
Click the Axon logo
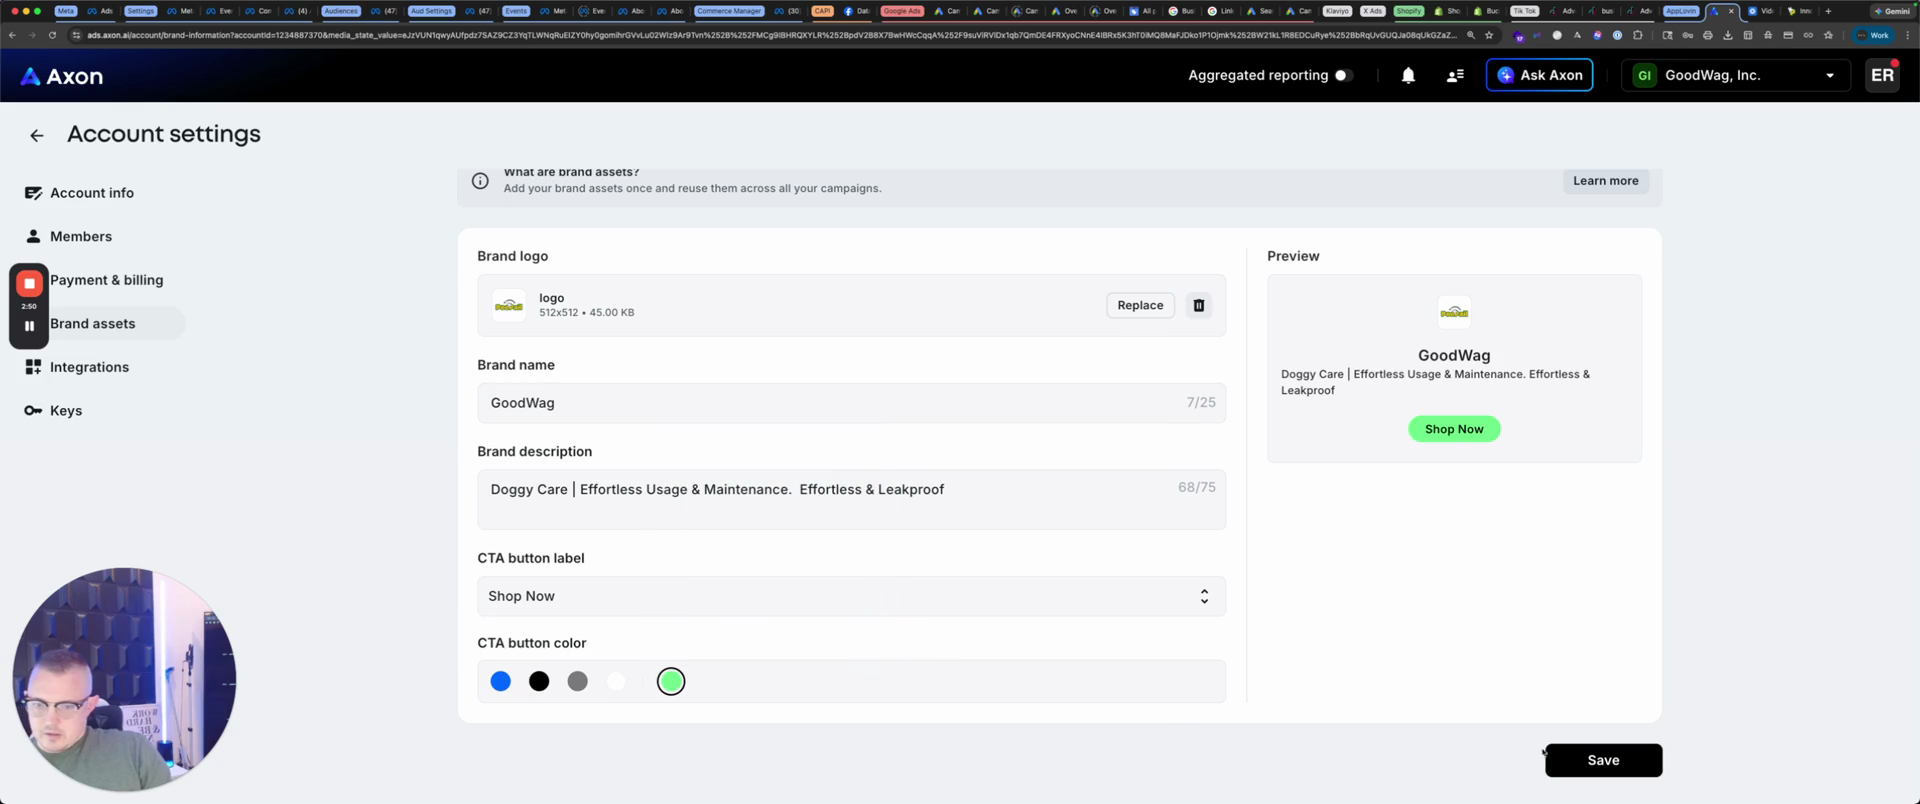(x=62, y=76)
